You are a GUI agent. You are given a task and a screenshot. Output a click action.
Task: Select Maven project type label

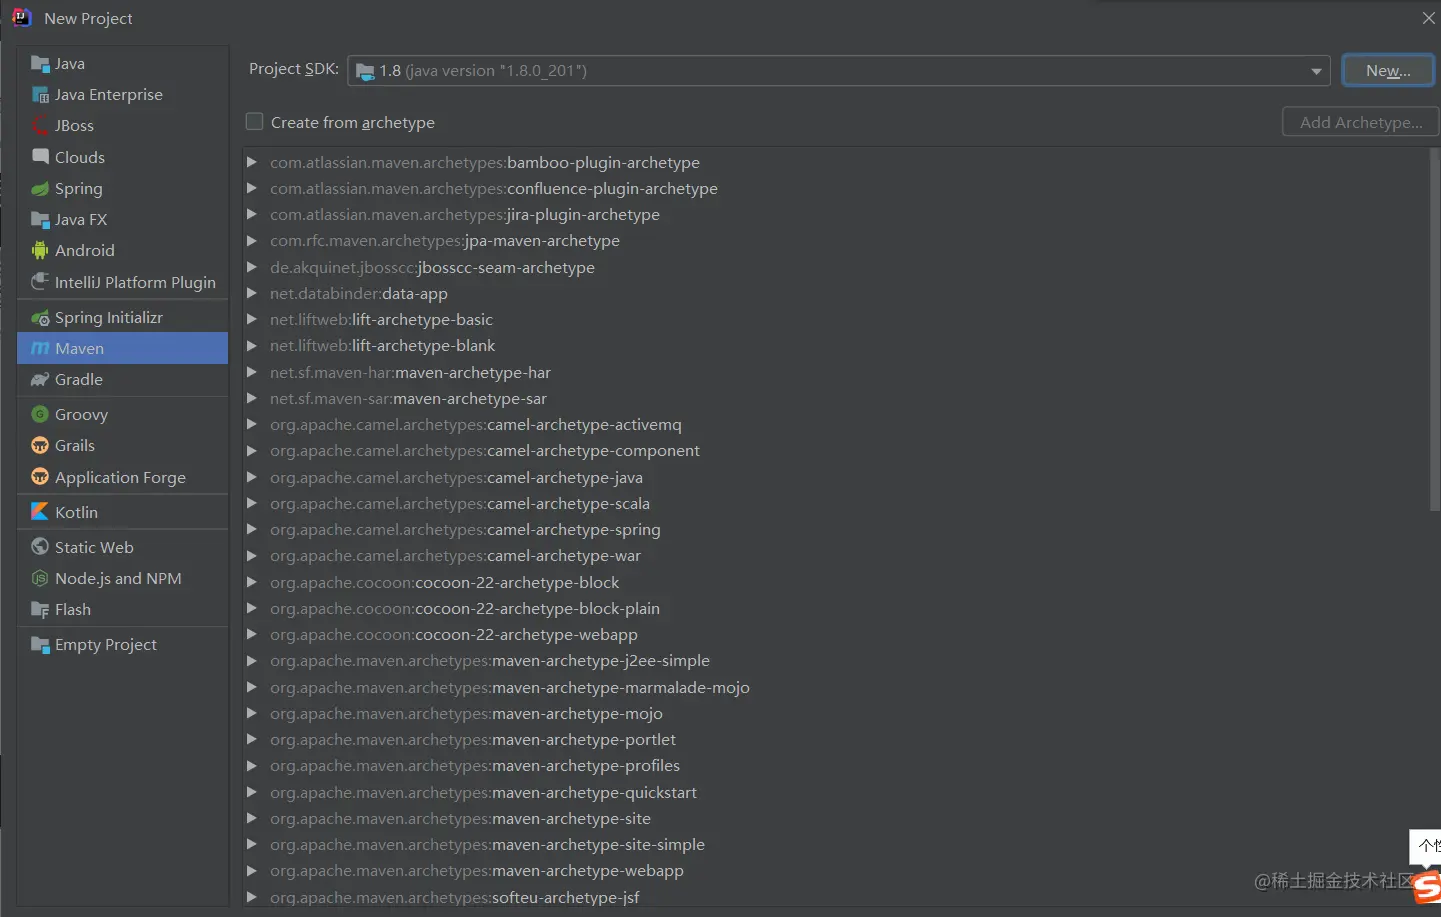[79, 349]
